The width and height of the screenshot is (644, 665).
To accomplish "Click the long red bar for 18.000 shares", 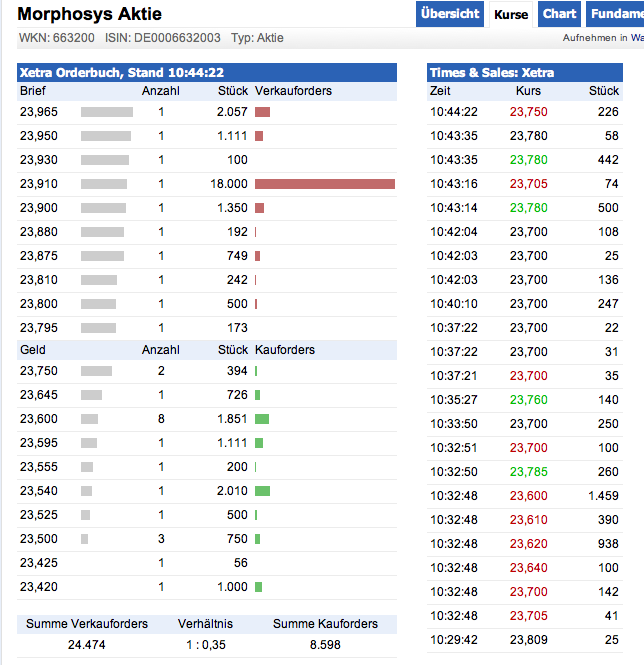I will pyautogui.click(x=325, y=184).
